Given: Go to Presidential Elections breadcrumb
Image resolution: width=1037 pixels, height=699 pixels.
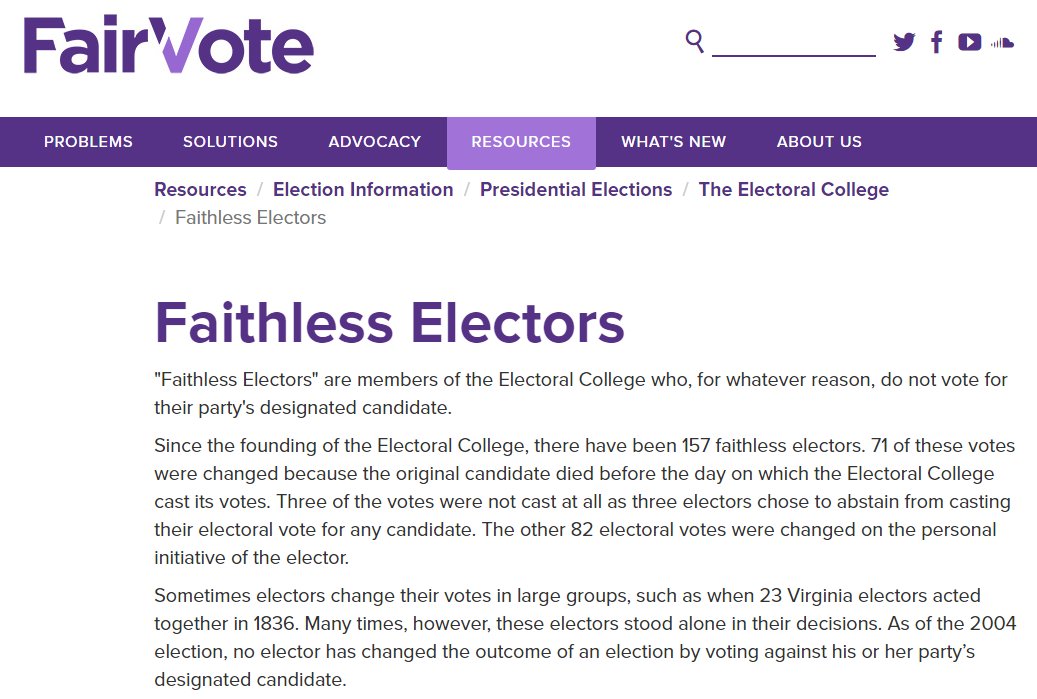Looking at the screenshot, I should (x=576, y=190).
